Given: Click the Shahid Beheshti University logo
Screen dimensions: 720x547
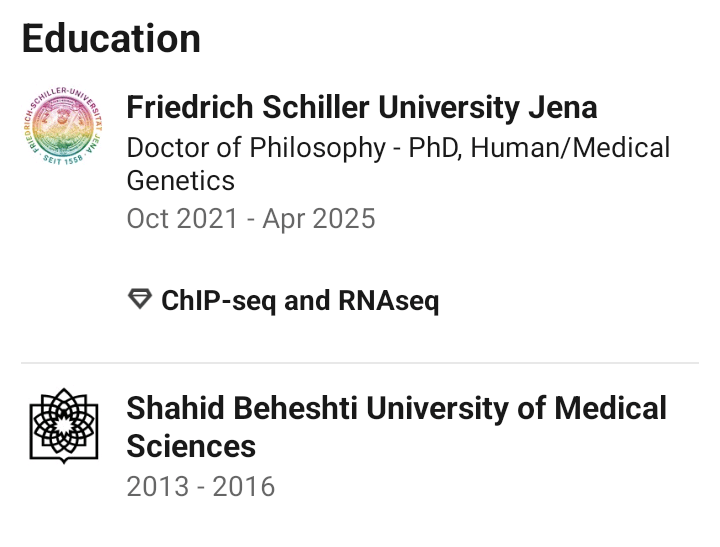Looking at the screenshot, I should 61,427.
